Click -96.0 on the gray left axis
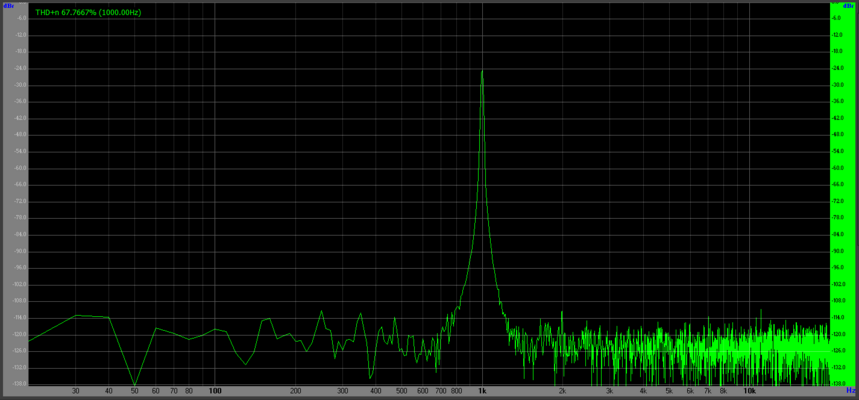 click(21, 268)
